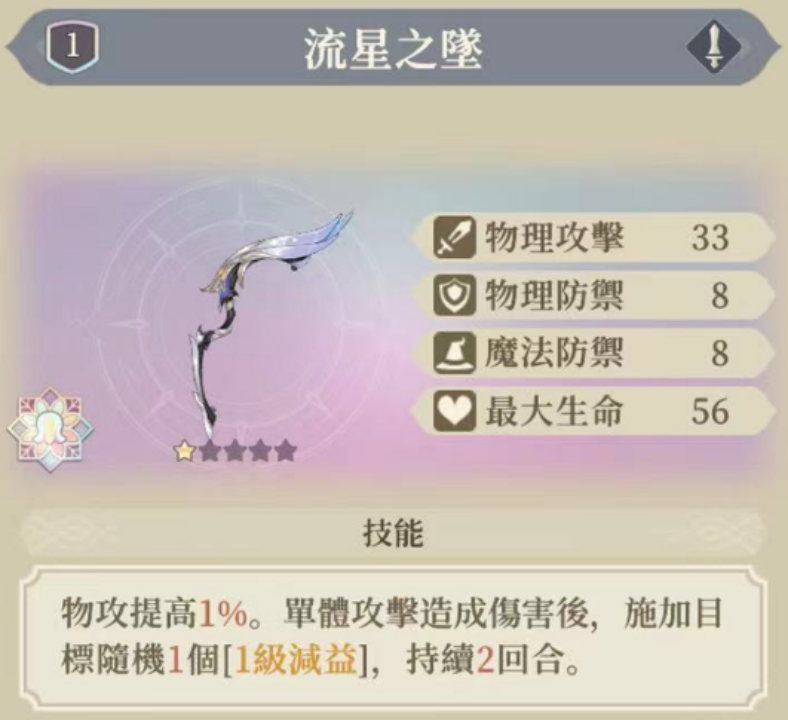Click the highlighted 1% value in skill text

click(224, 614)
